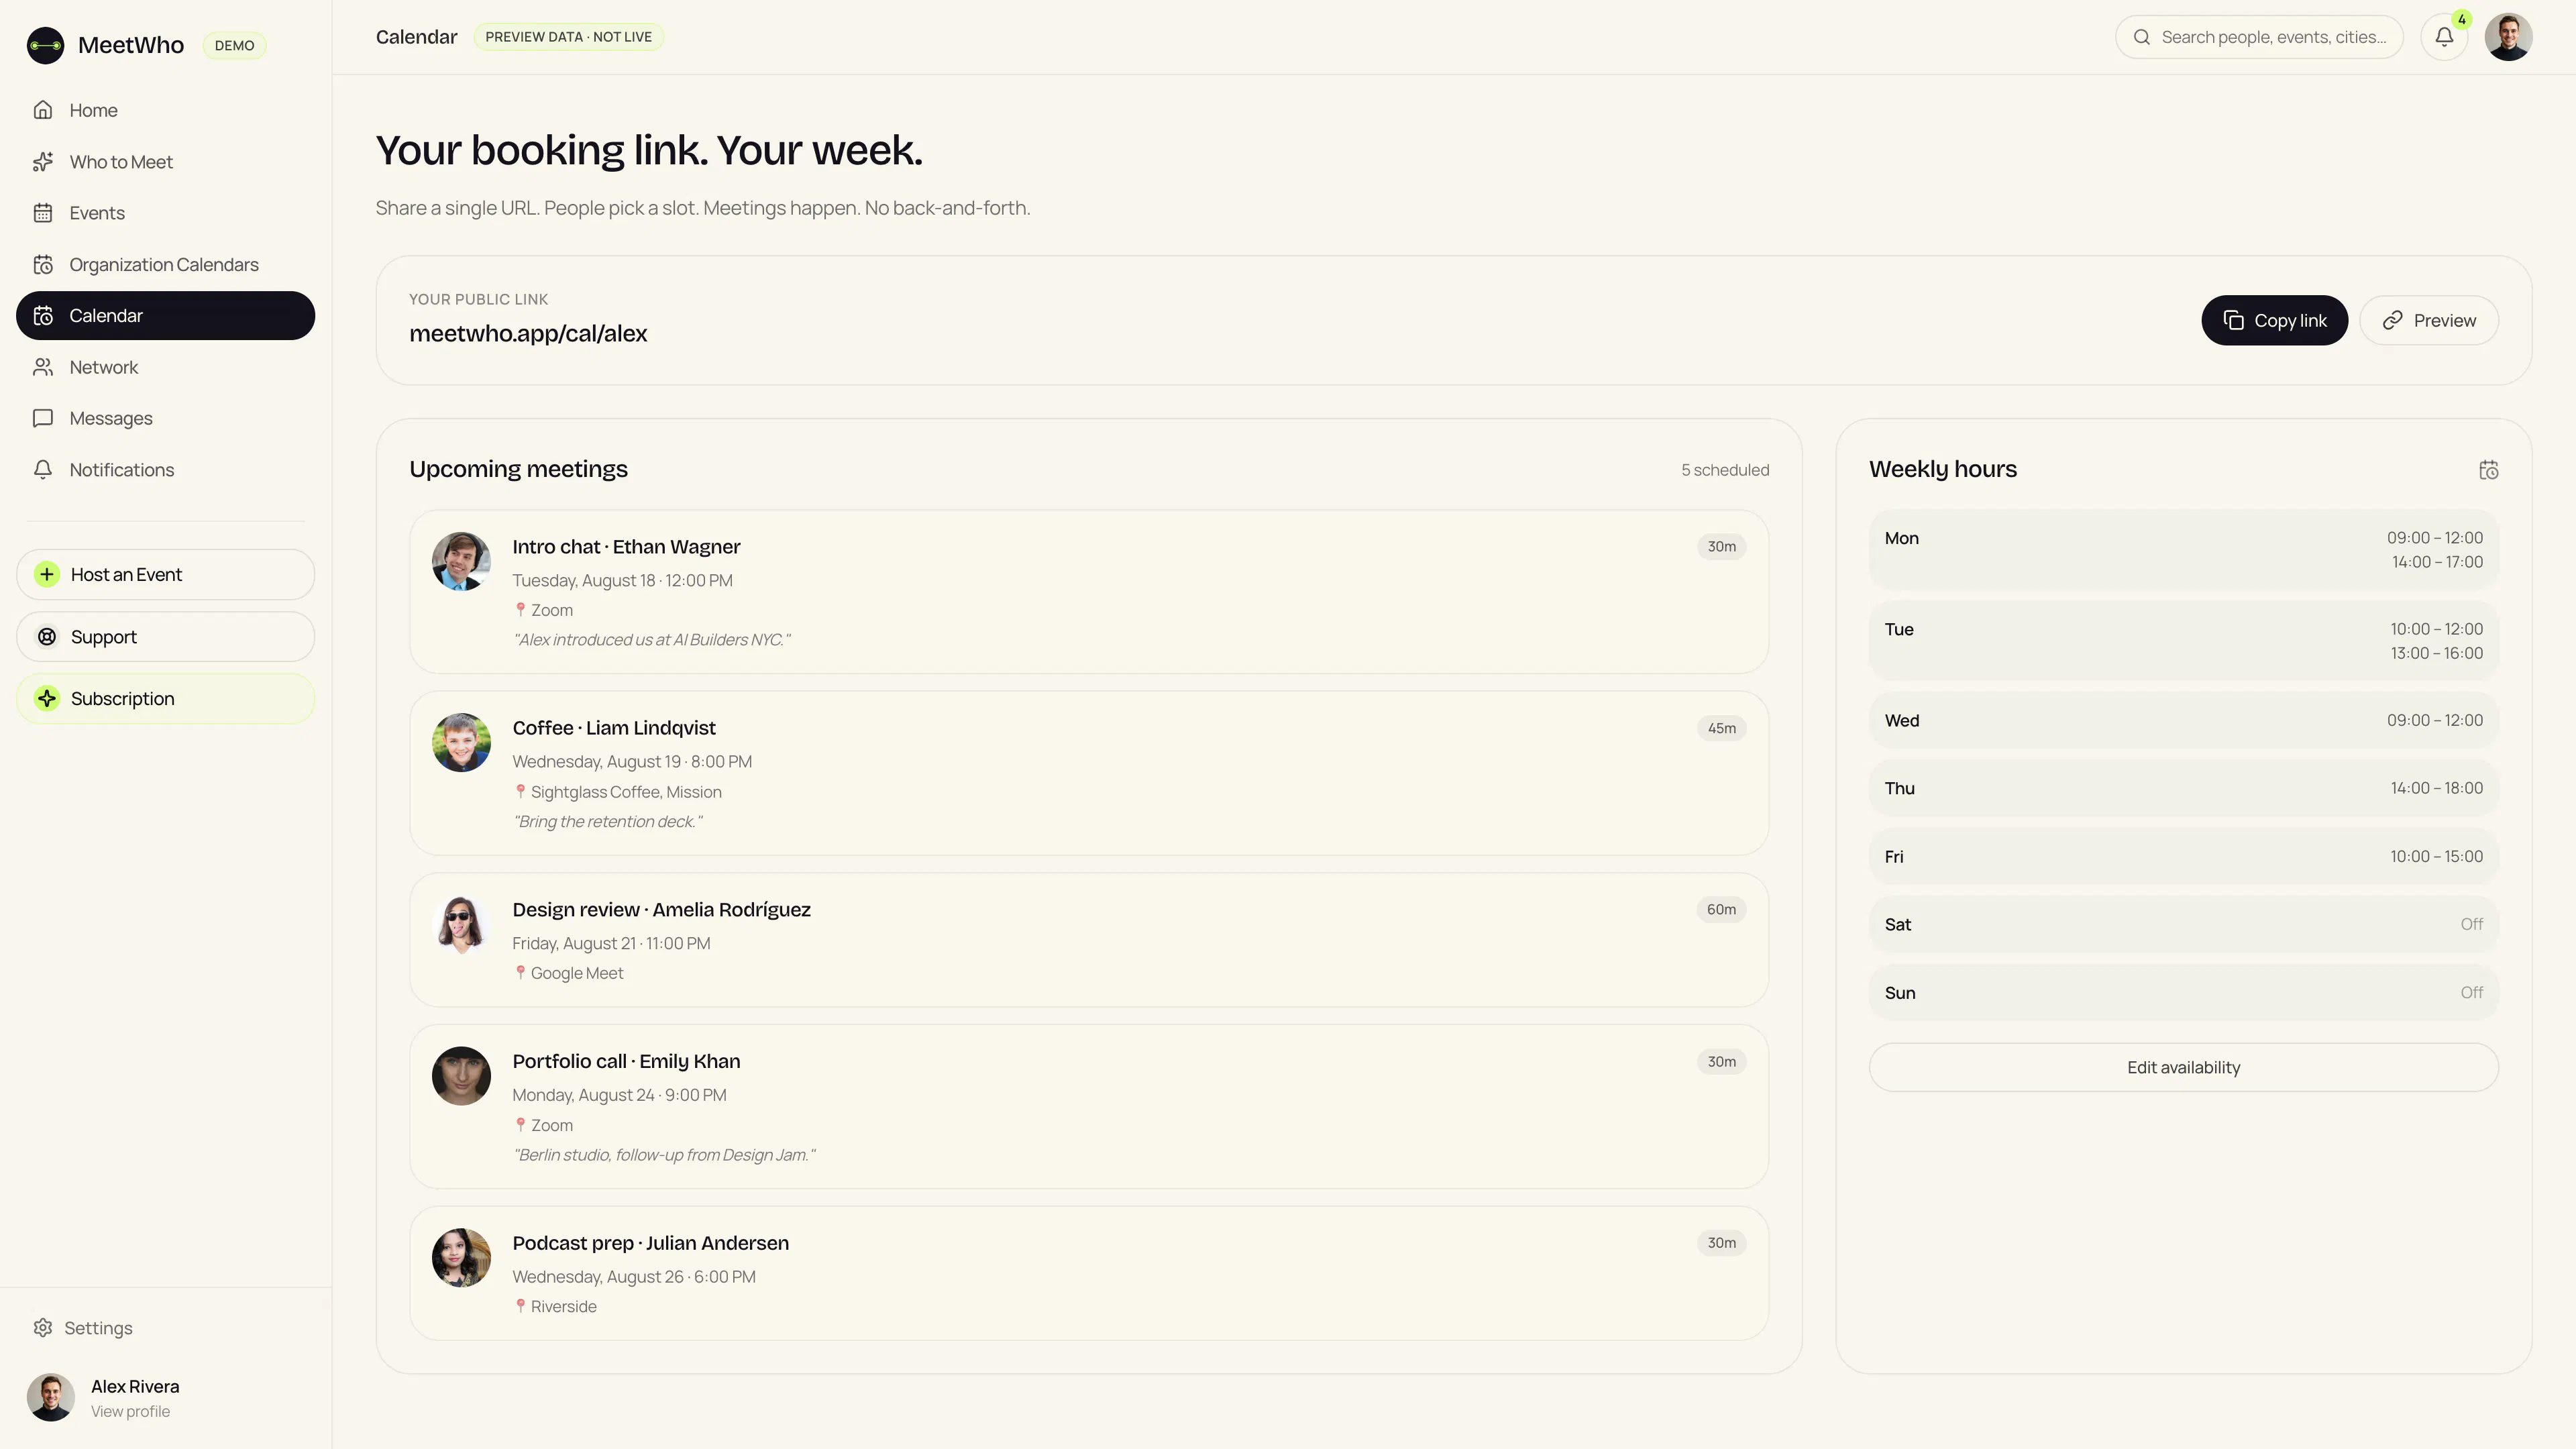Open the notification bell in top bar
Image resolution: width=2576 pixels, height=1449 pixels.
point(2444,37)
